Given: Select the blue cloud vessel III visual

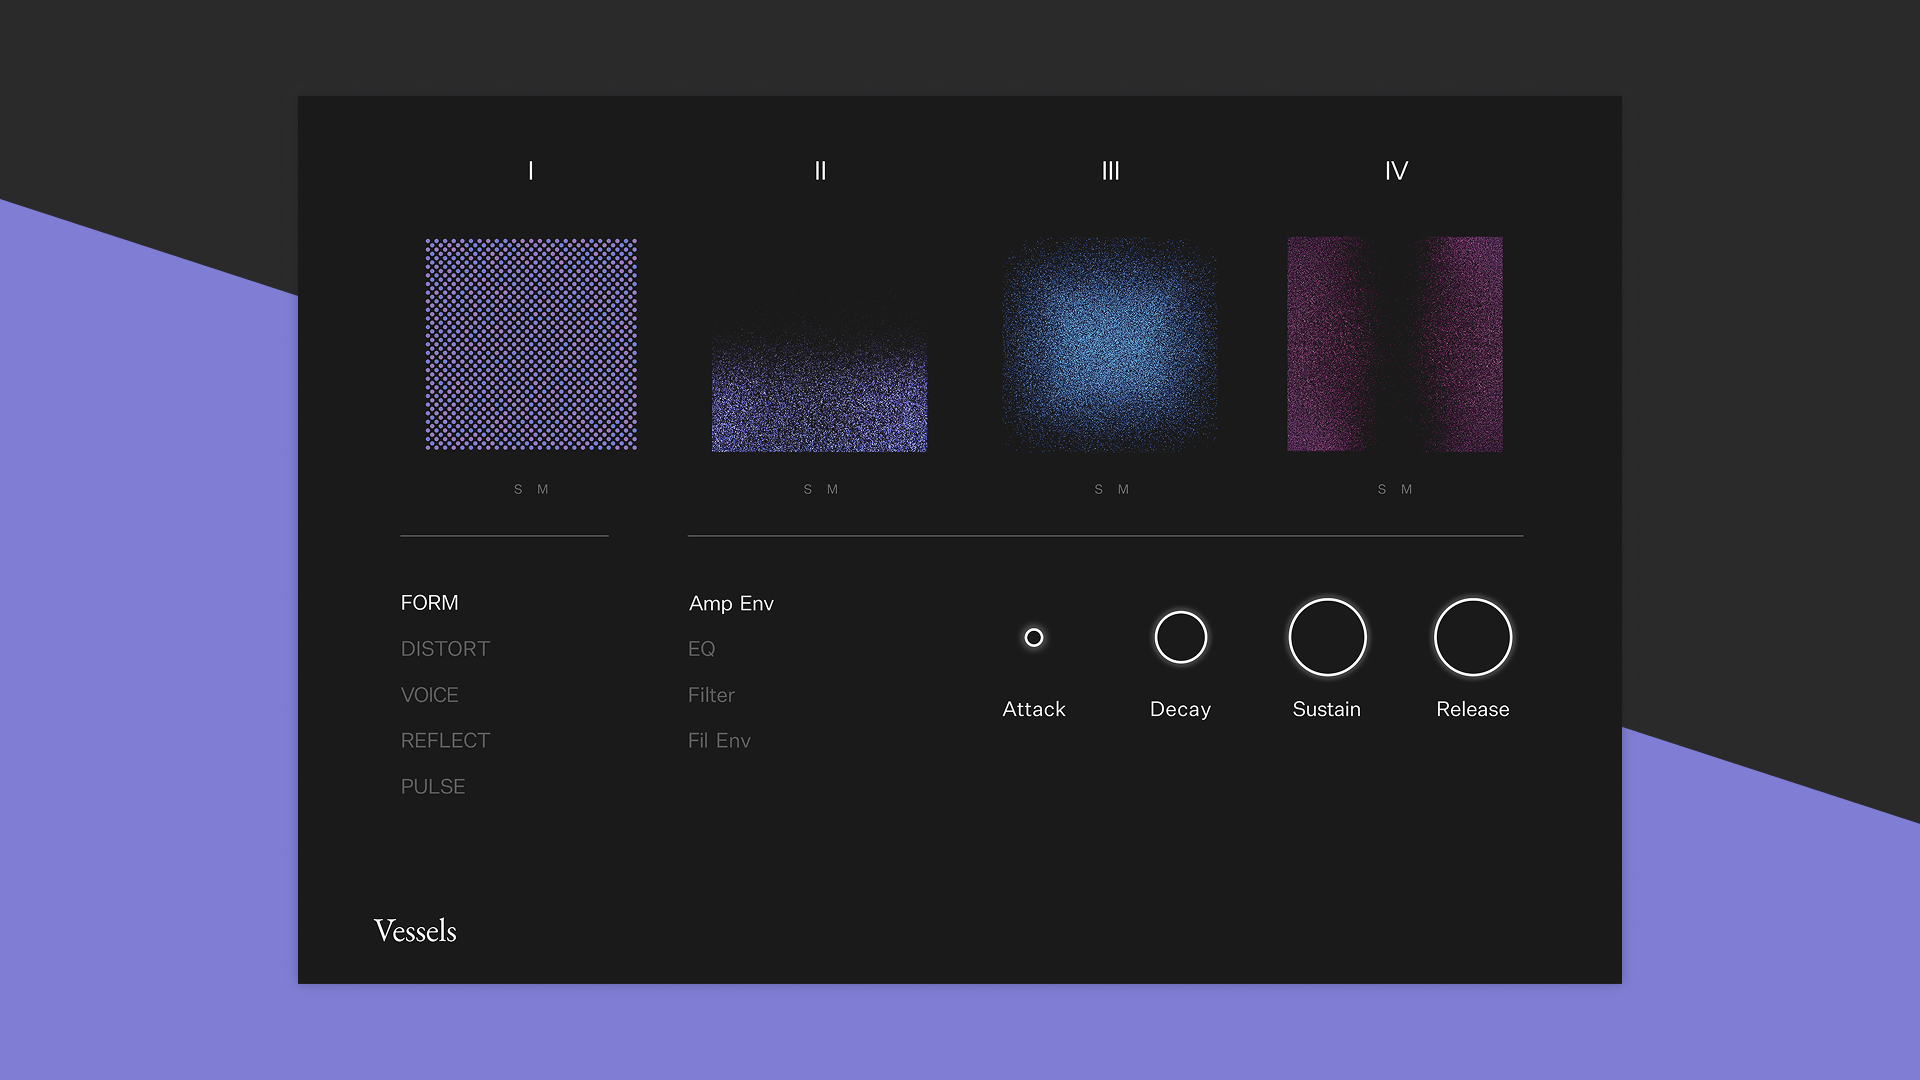Looking at the screenshot, I should tap(1110, 344).
